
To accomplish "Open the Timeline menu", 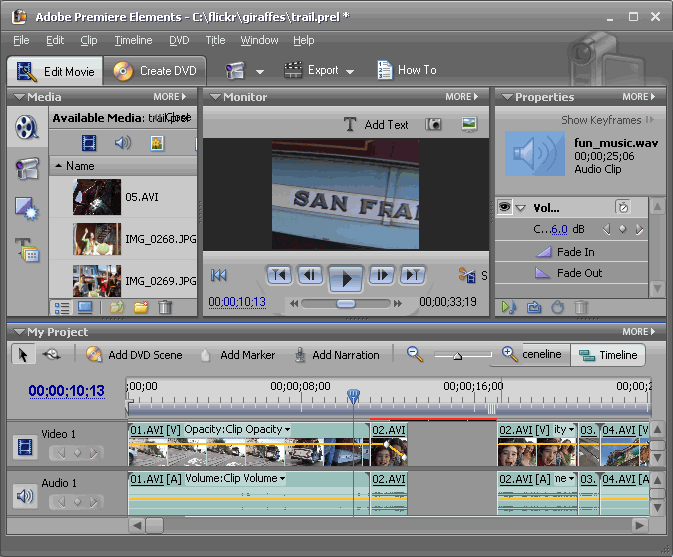I will pyautogui.click(x=133, y=40).
